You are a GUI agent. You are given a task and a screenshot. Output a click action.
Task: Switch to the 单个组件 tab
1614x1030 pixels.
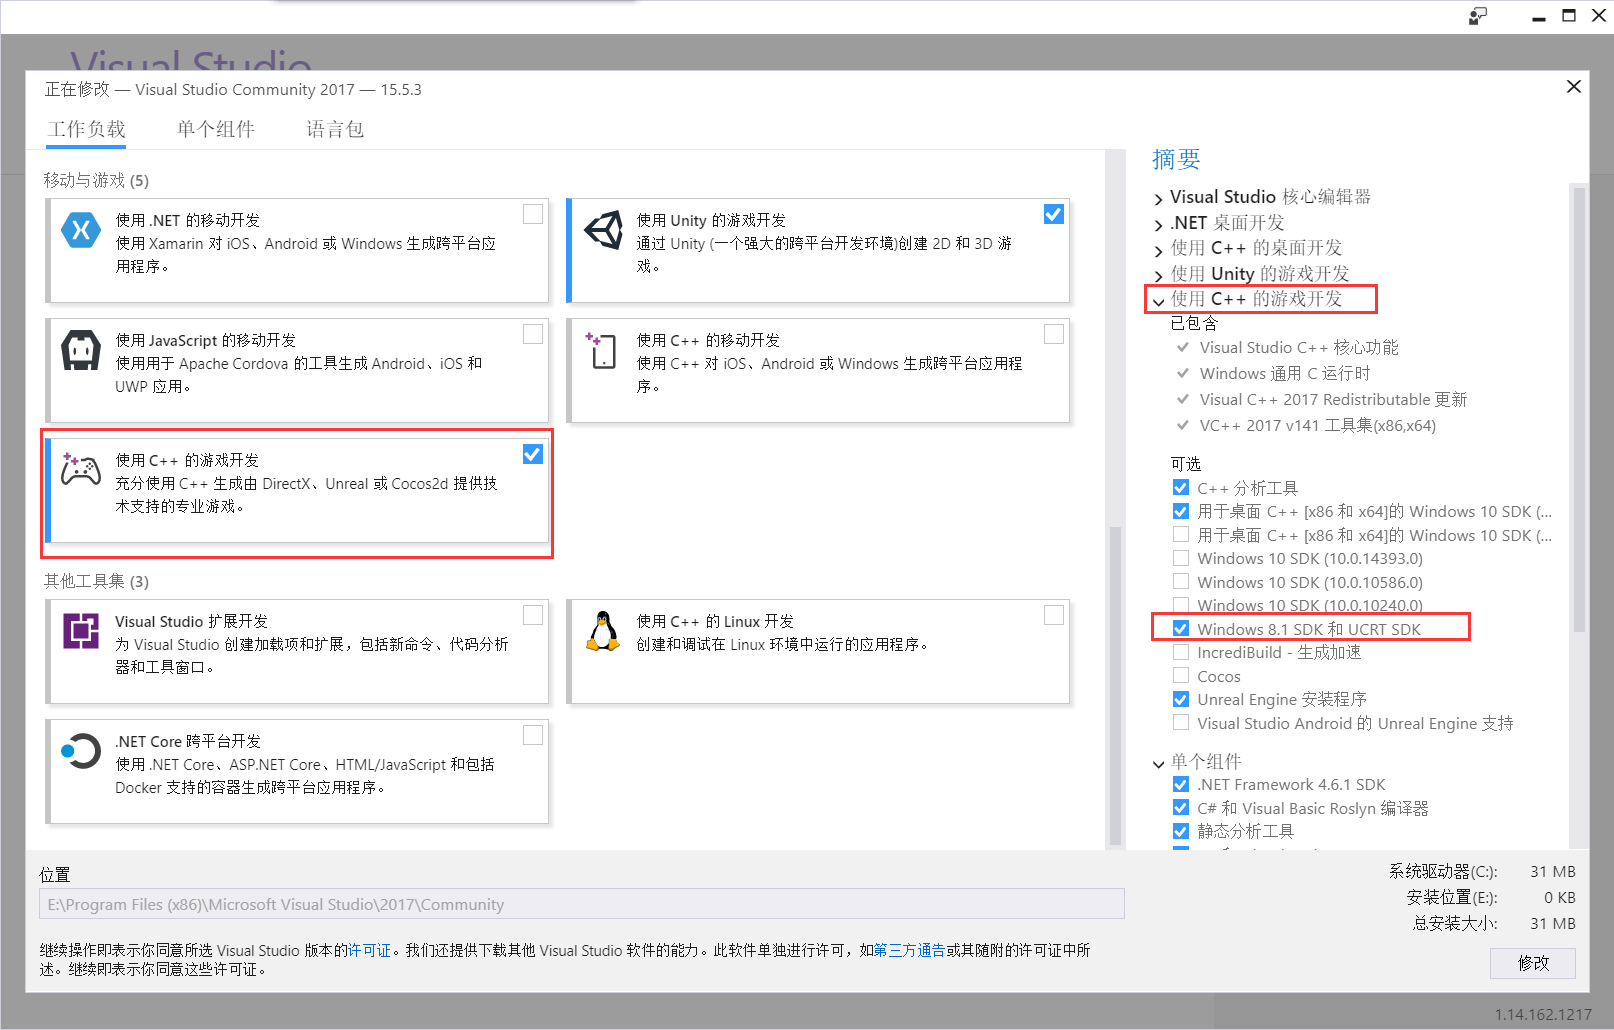click(x=216, y=129)
